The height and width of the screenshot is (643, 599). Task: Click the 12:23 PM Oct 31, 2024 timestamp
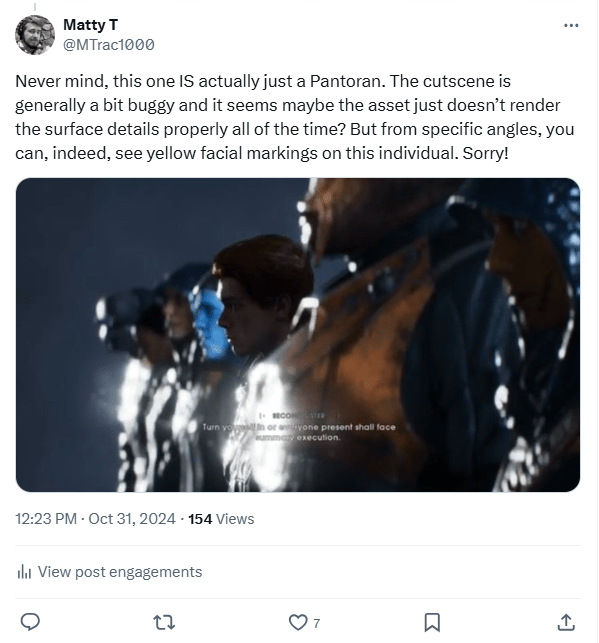(x=96, y=519)
